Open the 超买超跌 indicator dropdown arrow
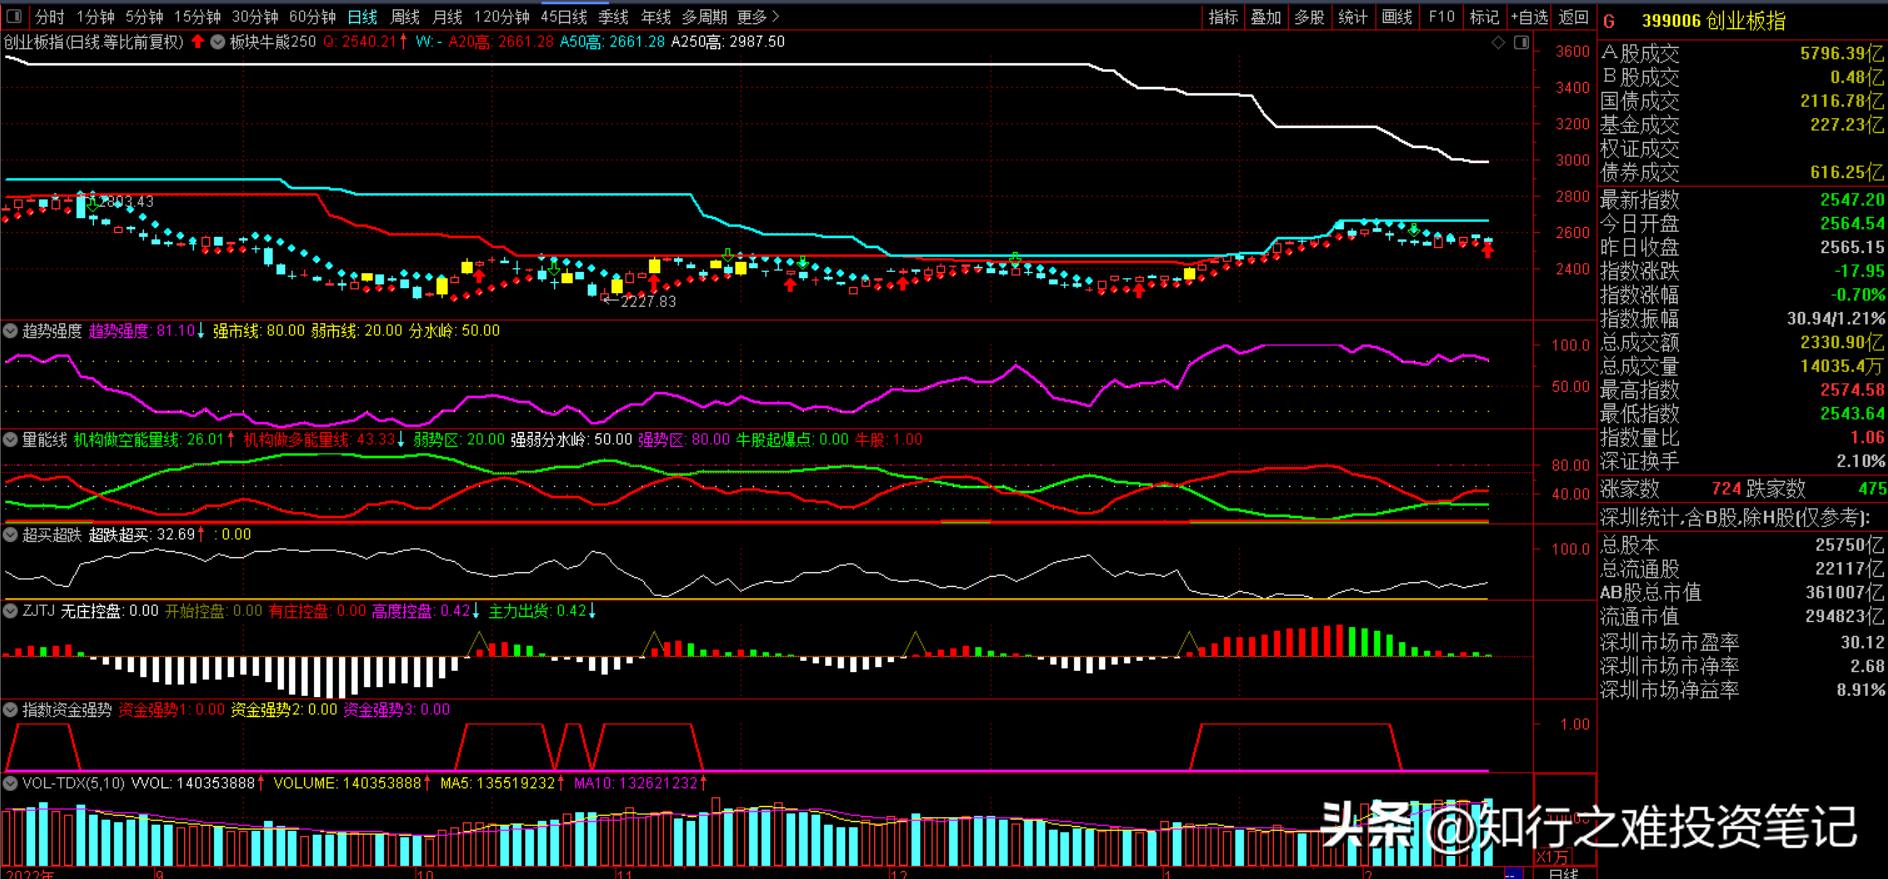The height and width of the screenshot is (879, 1888). click(10, 535)
